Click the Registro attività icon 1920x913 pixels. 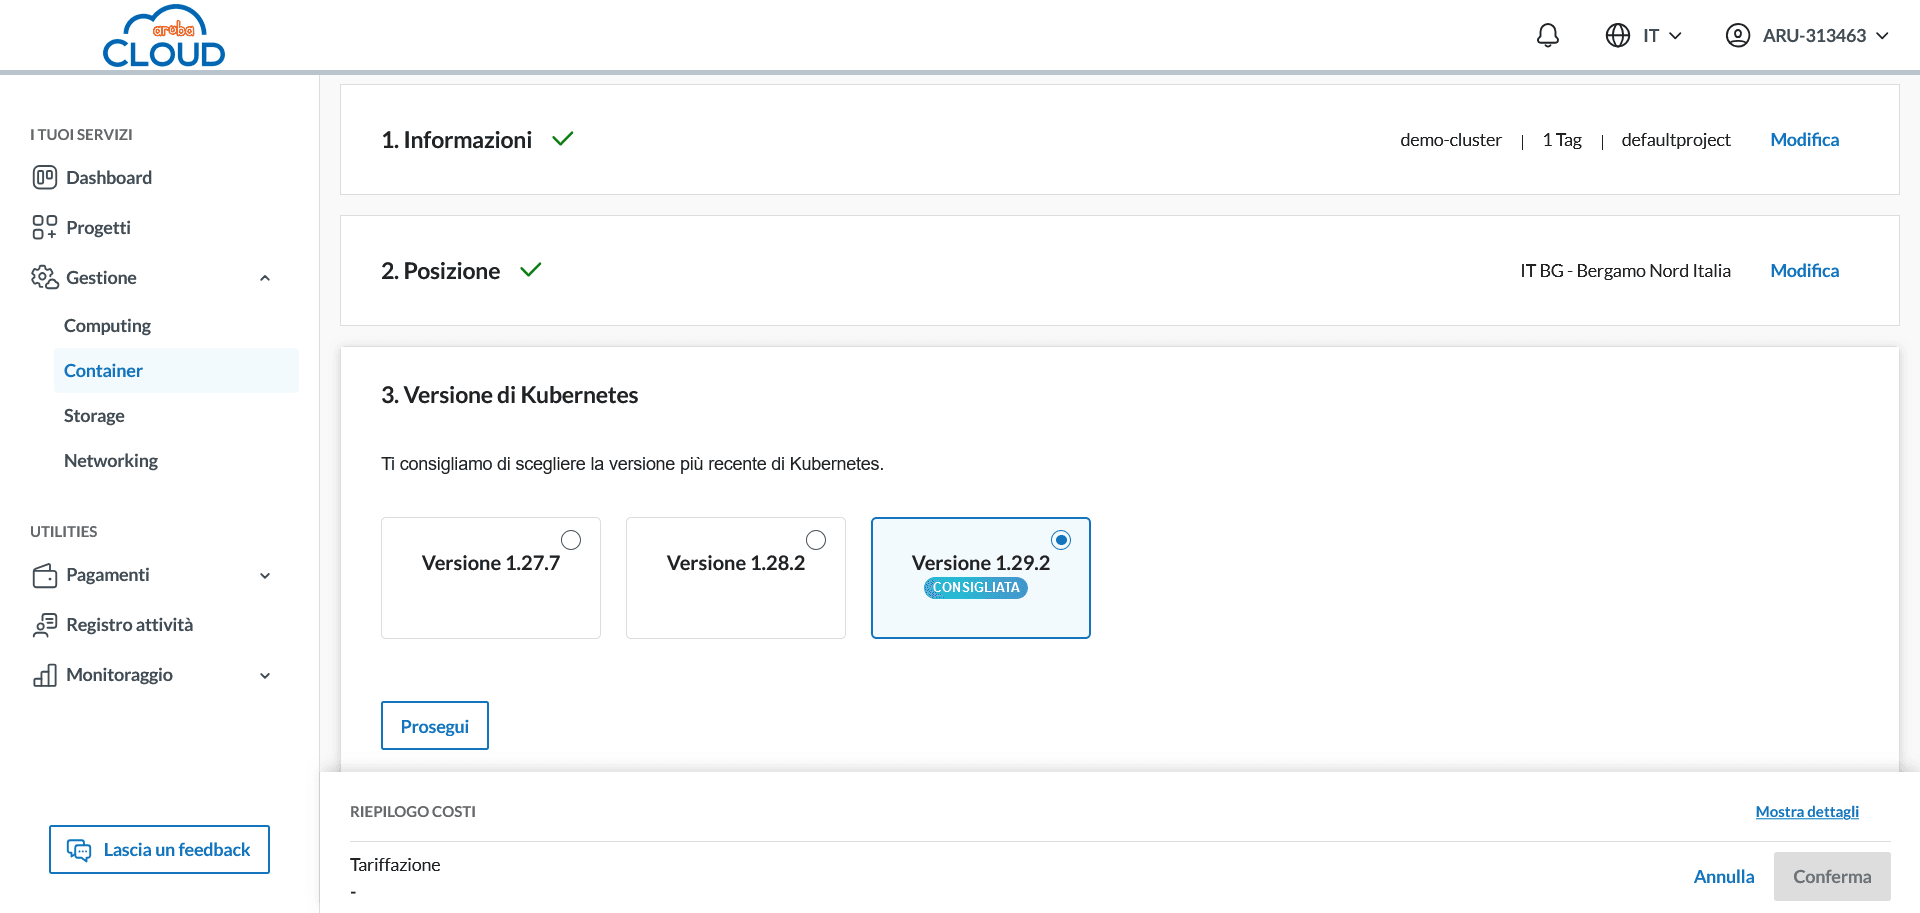pyautogui.click(x=45, y=625)
